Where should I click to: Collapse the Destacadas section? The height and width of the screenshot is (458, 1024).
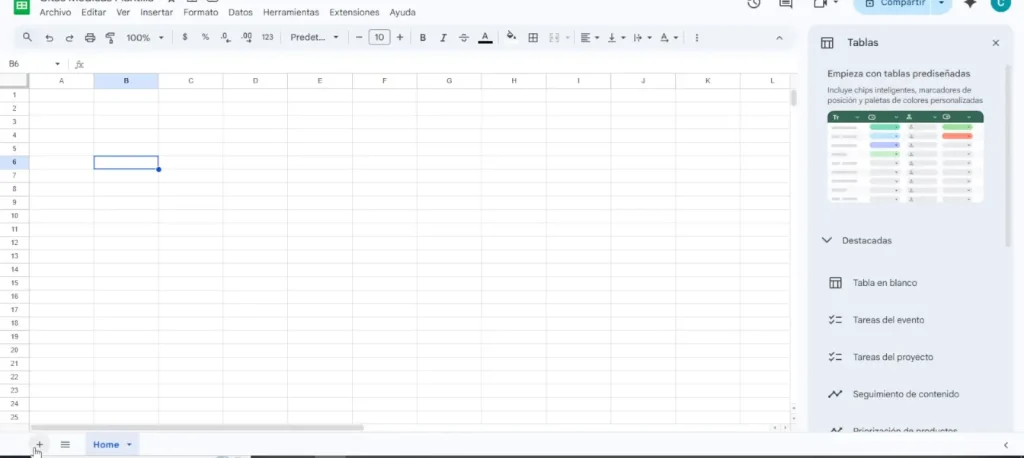tap(827, 240)
